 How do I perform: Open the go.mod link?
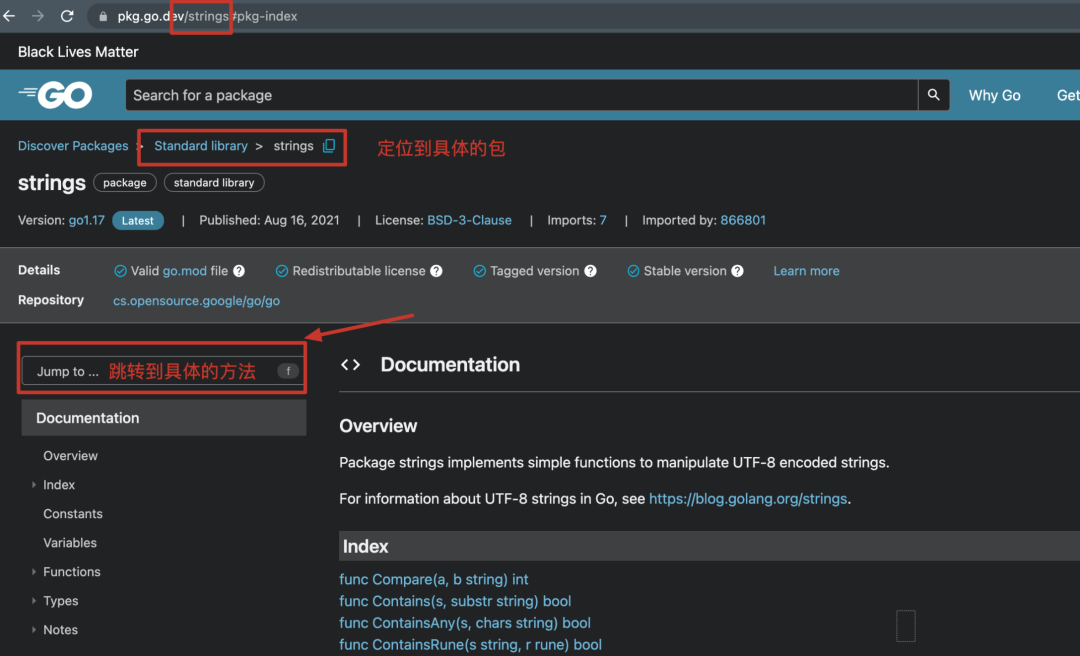coord(185,271)
